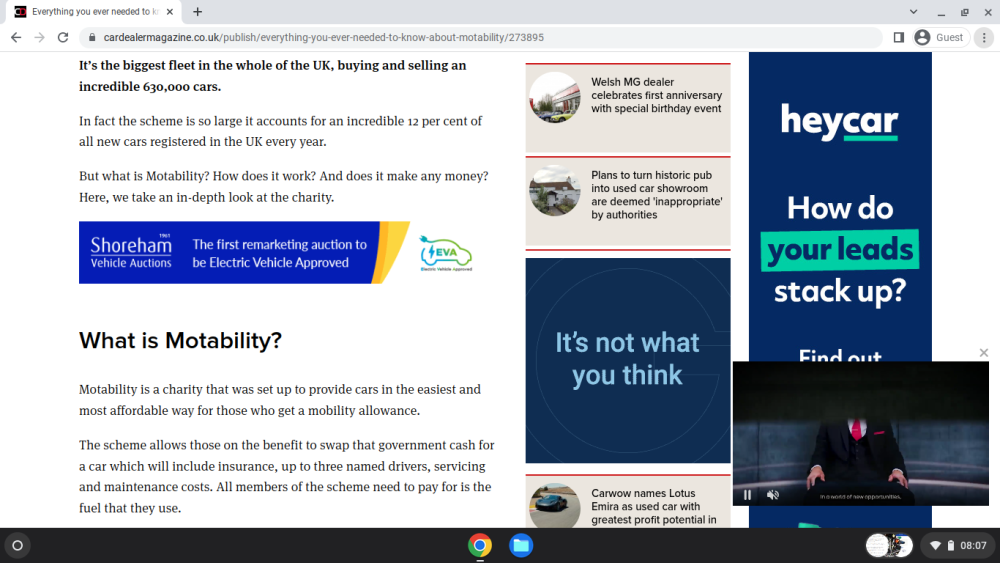This screenshot has width=1000, height=563.
Task: Select the car dealer magazine tab
Action: pyautogui.click(x=92, y=11)
